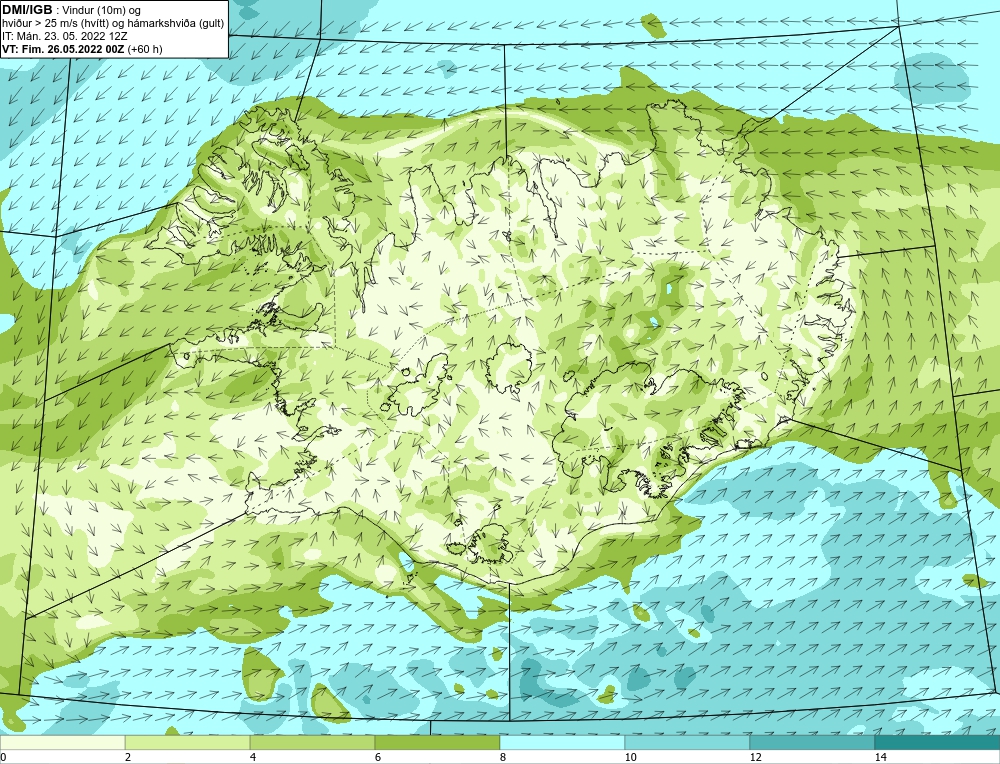Click the 10–12 m/s cyan swatch
This screenshot has height=764, width=1000.
[x=688, y=742]
